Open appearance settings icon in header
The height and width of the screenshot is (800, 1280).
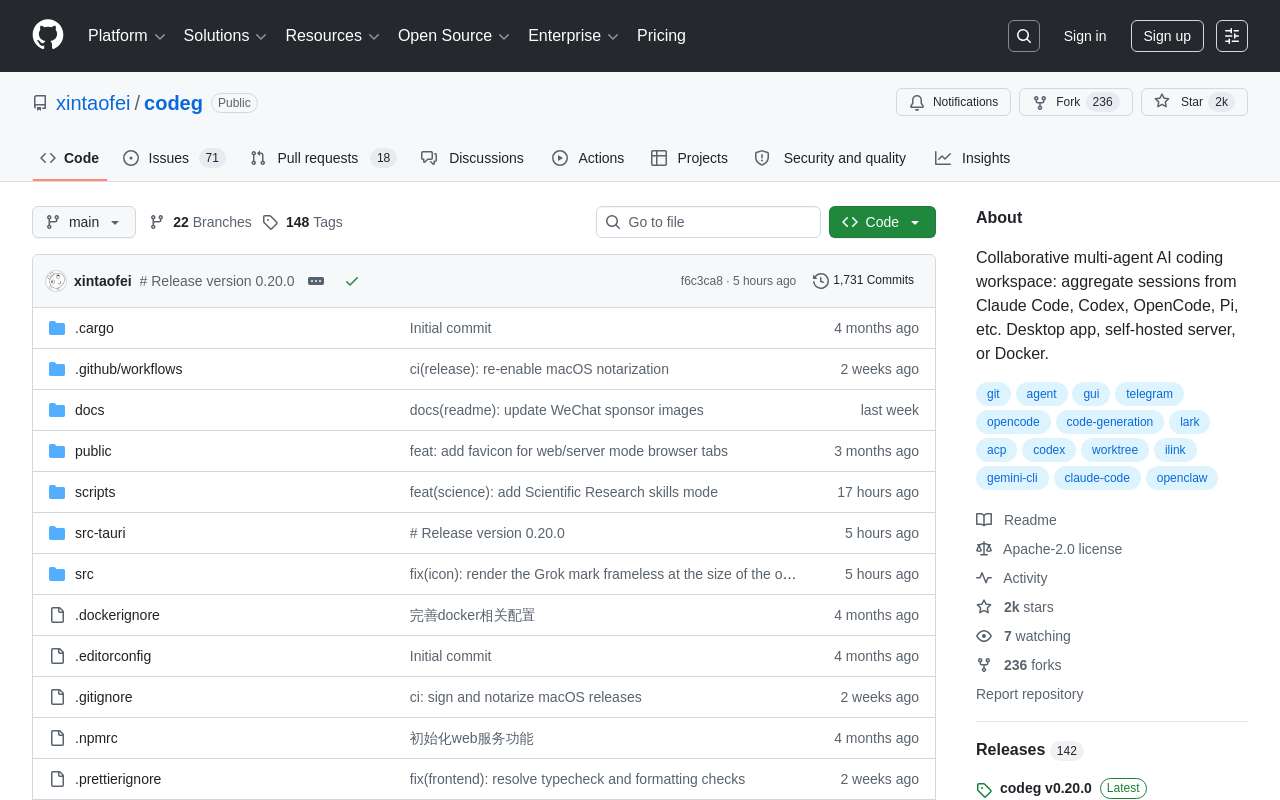(1232, 36)
